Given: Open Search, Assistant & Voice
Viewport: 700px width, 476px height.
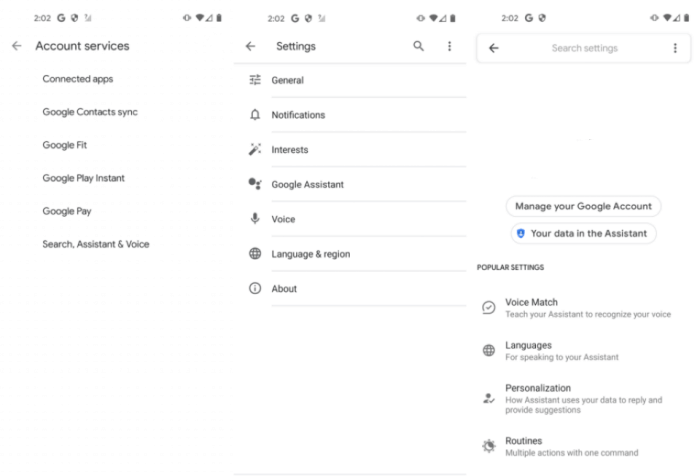Looking at the screenshot, I should coord(96,244).
